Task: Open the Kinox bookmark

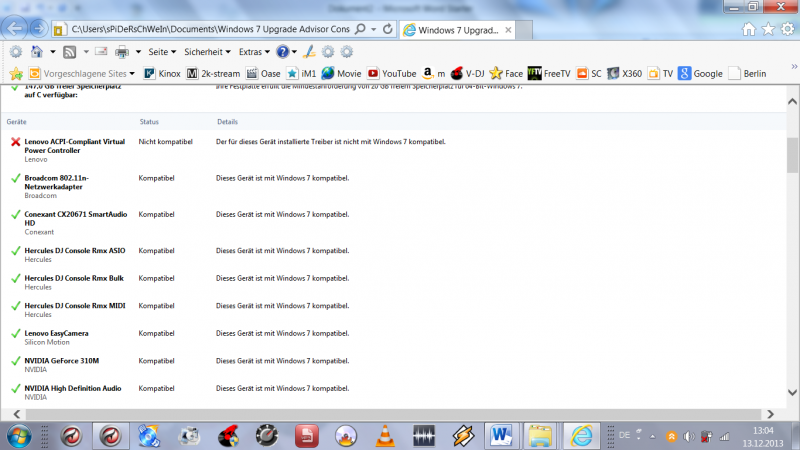Action: click(x=162, y=73)
